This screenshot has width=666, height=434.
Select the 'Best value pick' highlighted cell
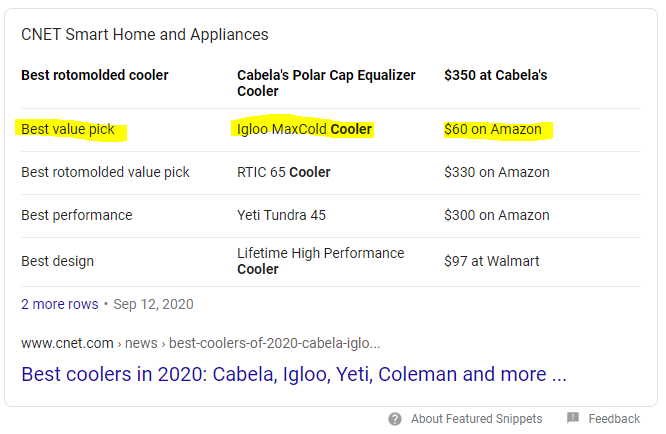click(68, 129)
